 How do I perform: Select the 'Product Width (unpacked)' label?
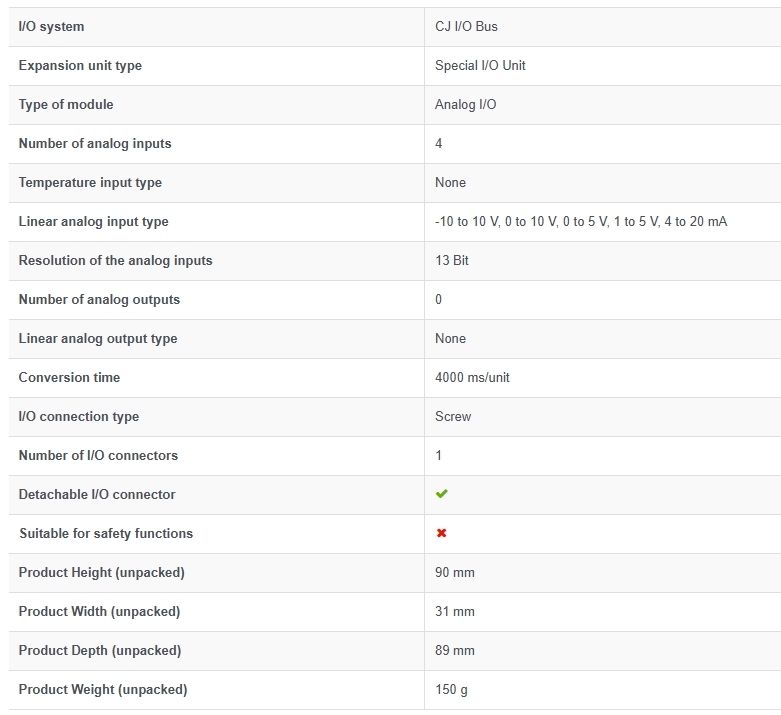[99, 612]
